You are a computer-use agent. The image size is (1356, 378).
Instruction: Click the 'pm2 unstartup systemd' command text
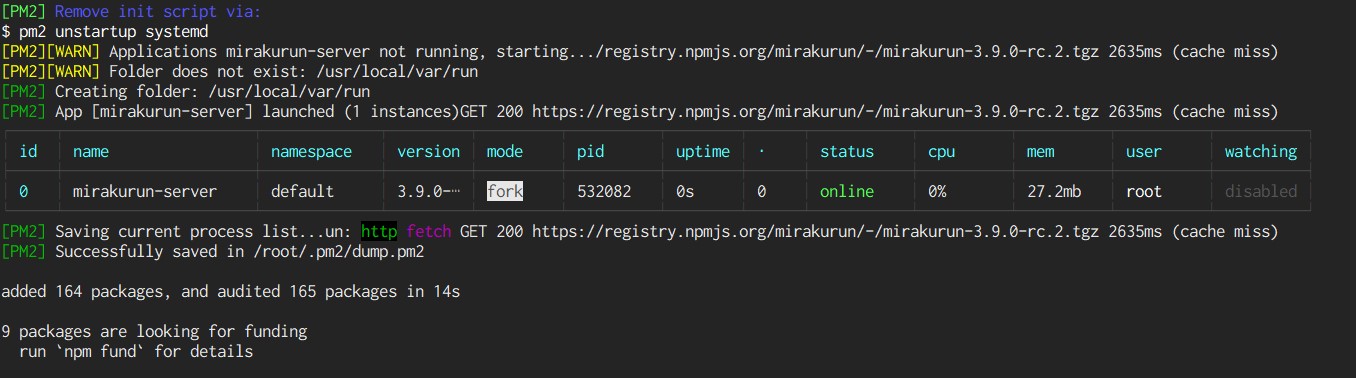pos(113,31)
